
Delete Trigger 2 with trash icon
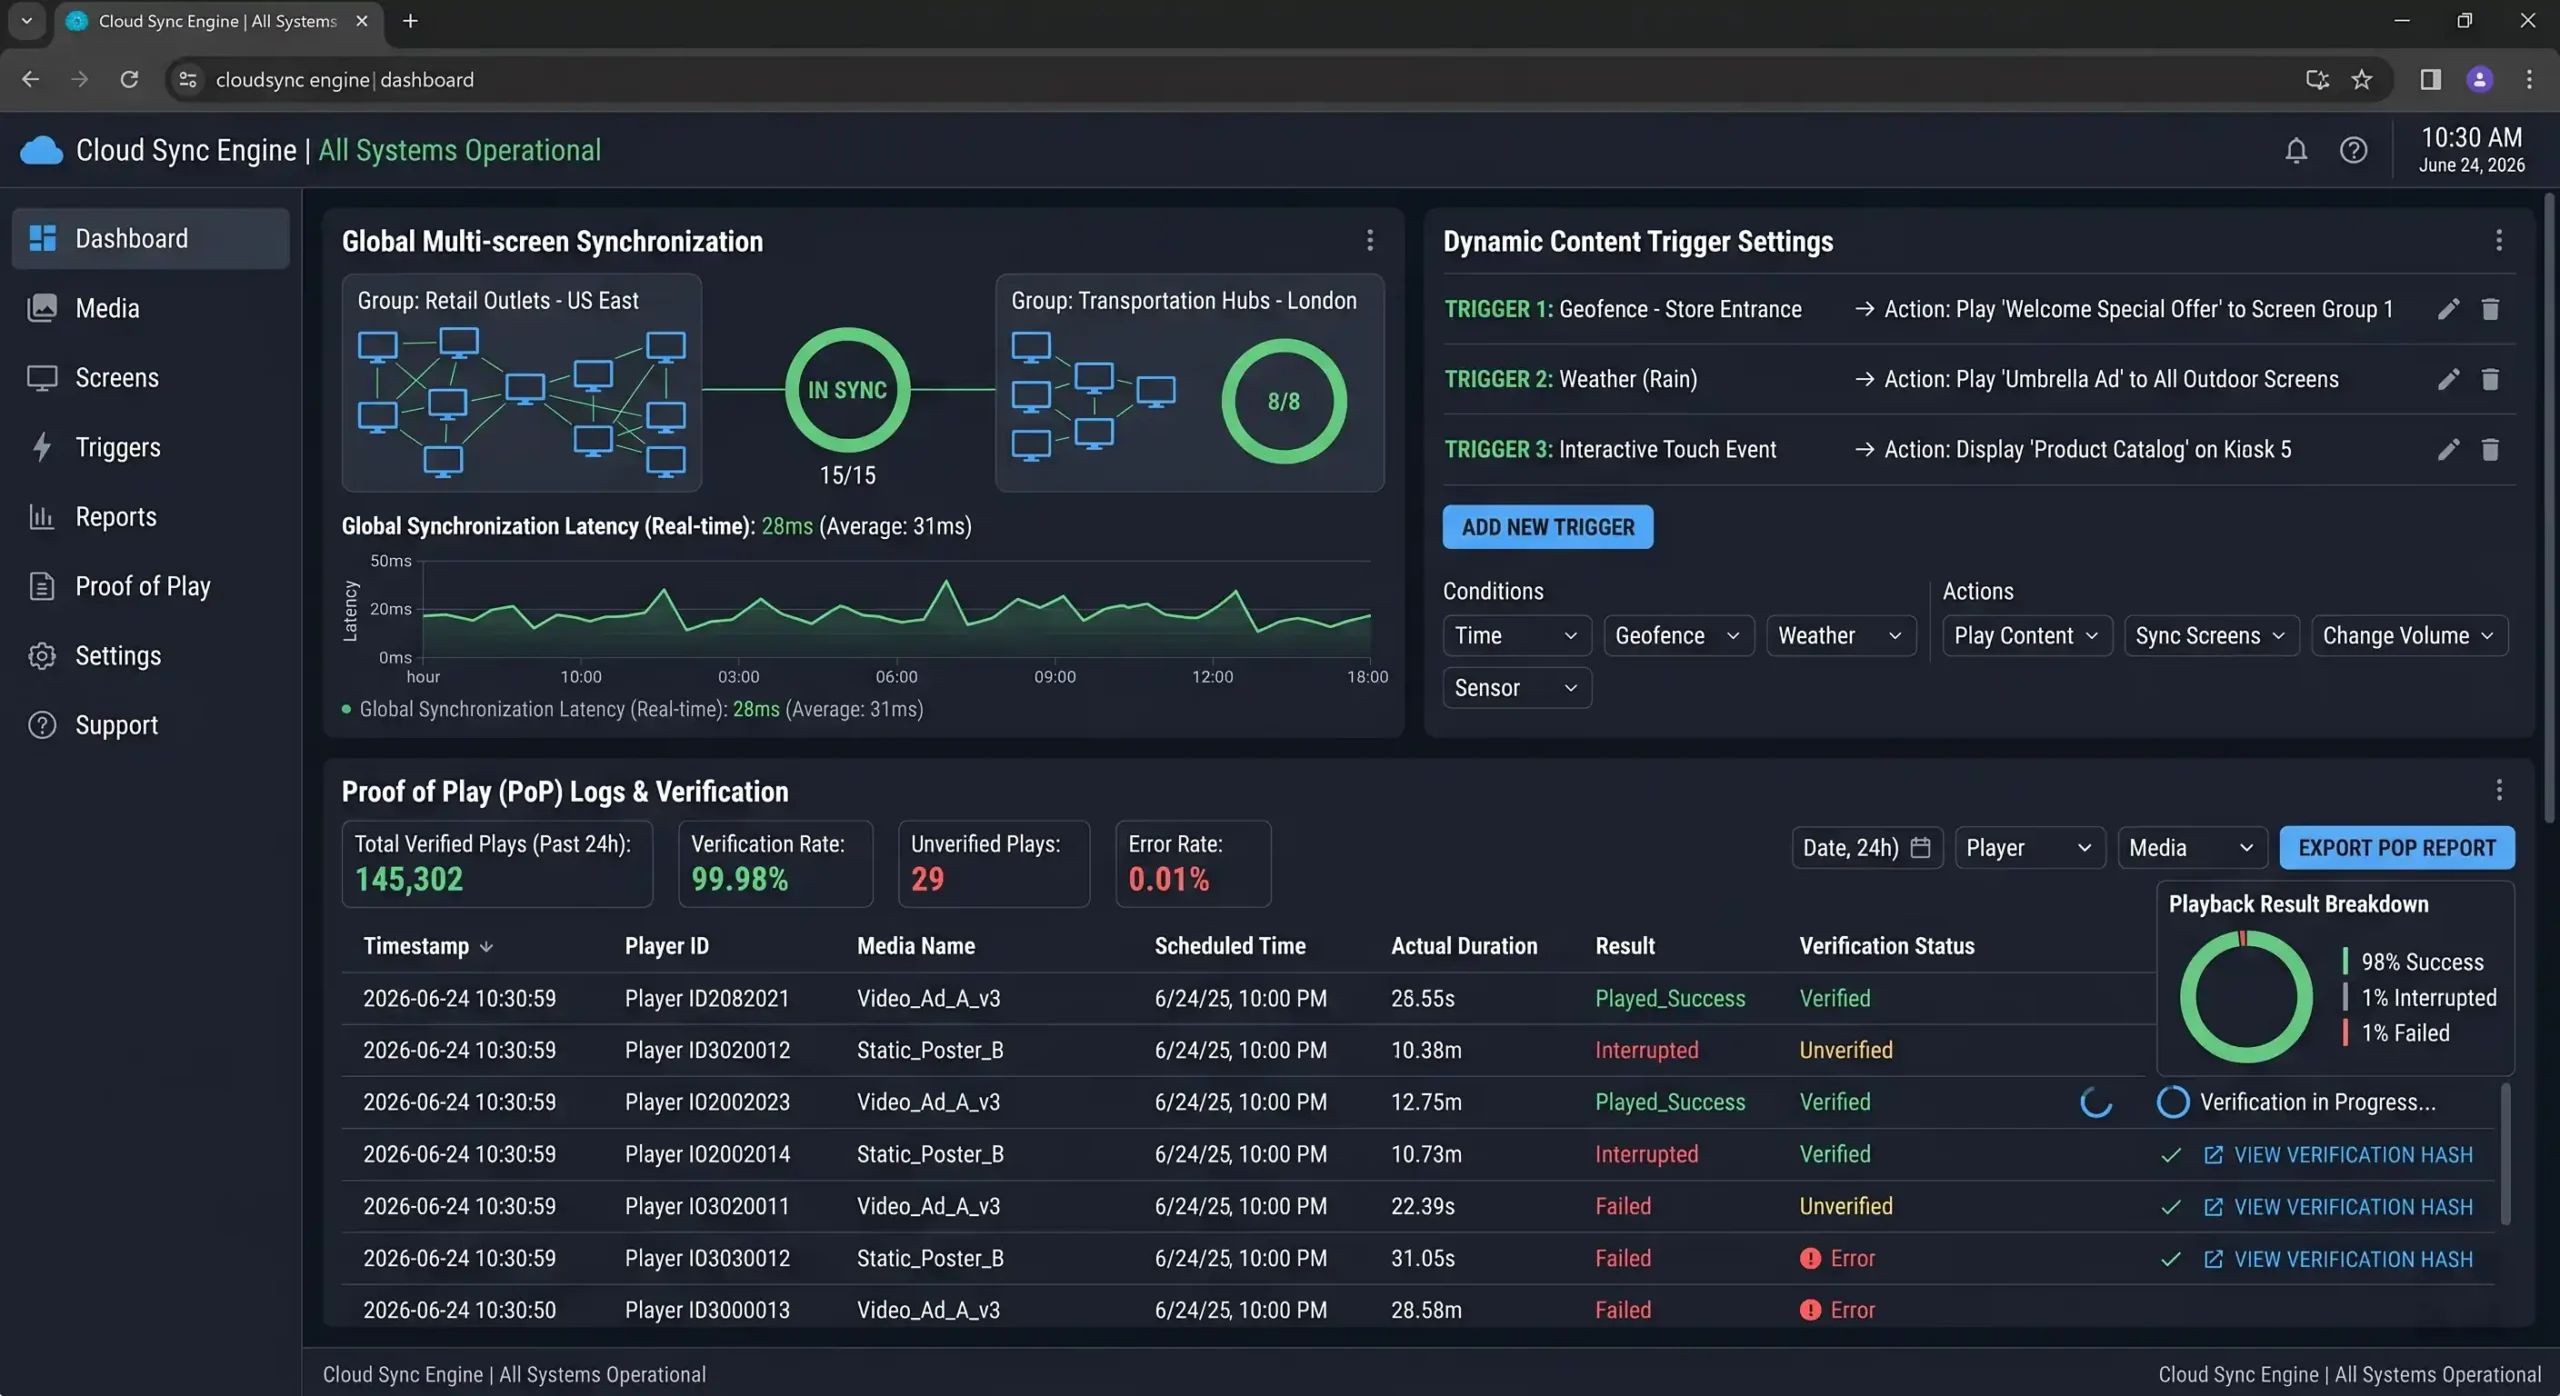[2490, 380]
